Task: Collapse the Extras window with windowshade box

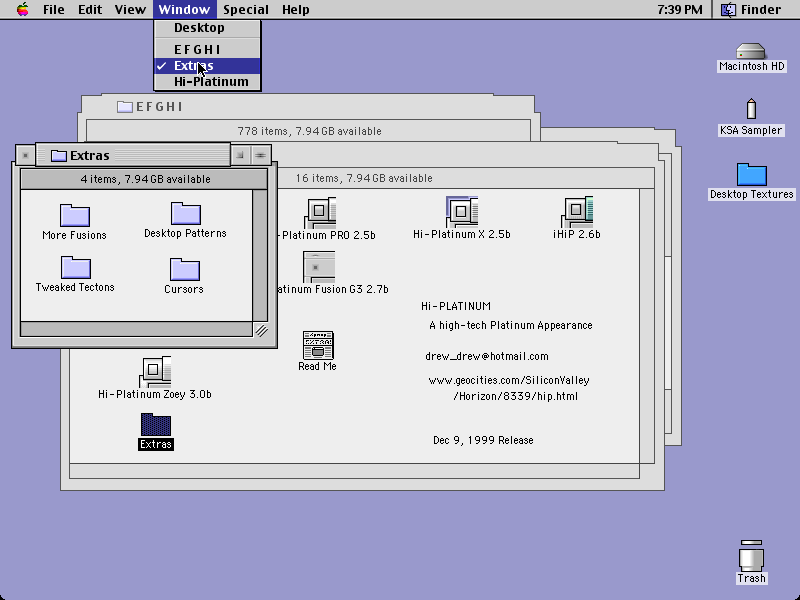Action: (x=260, y=155)
